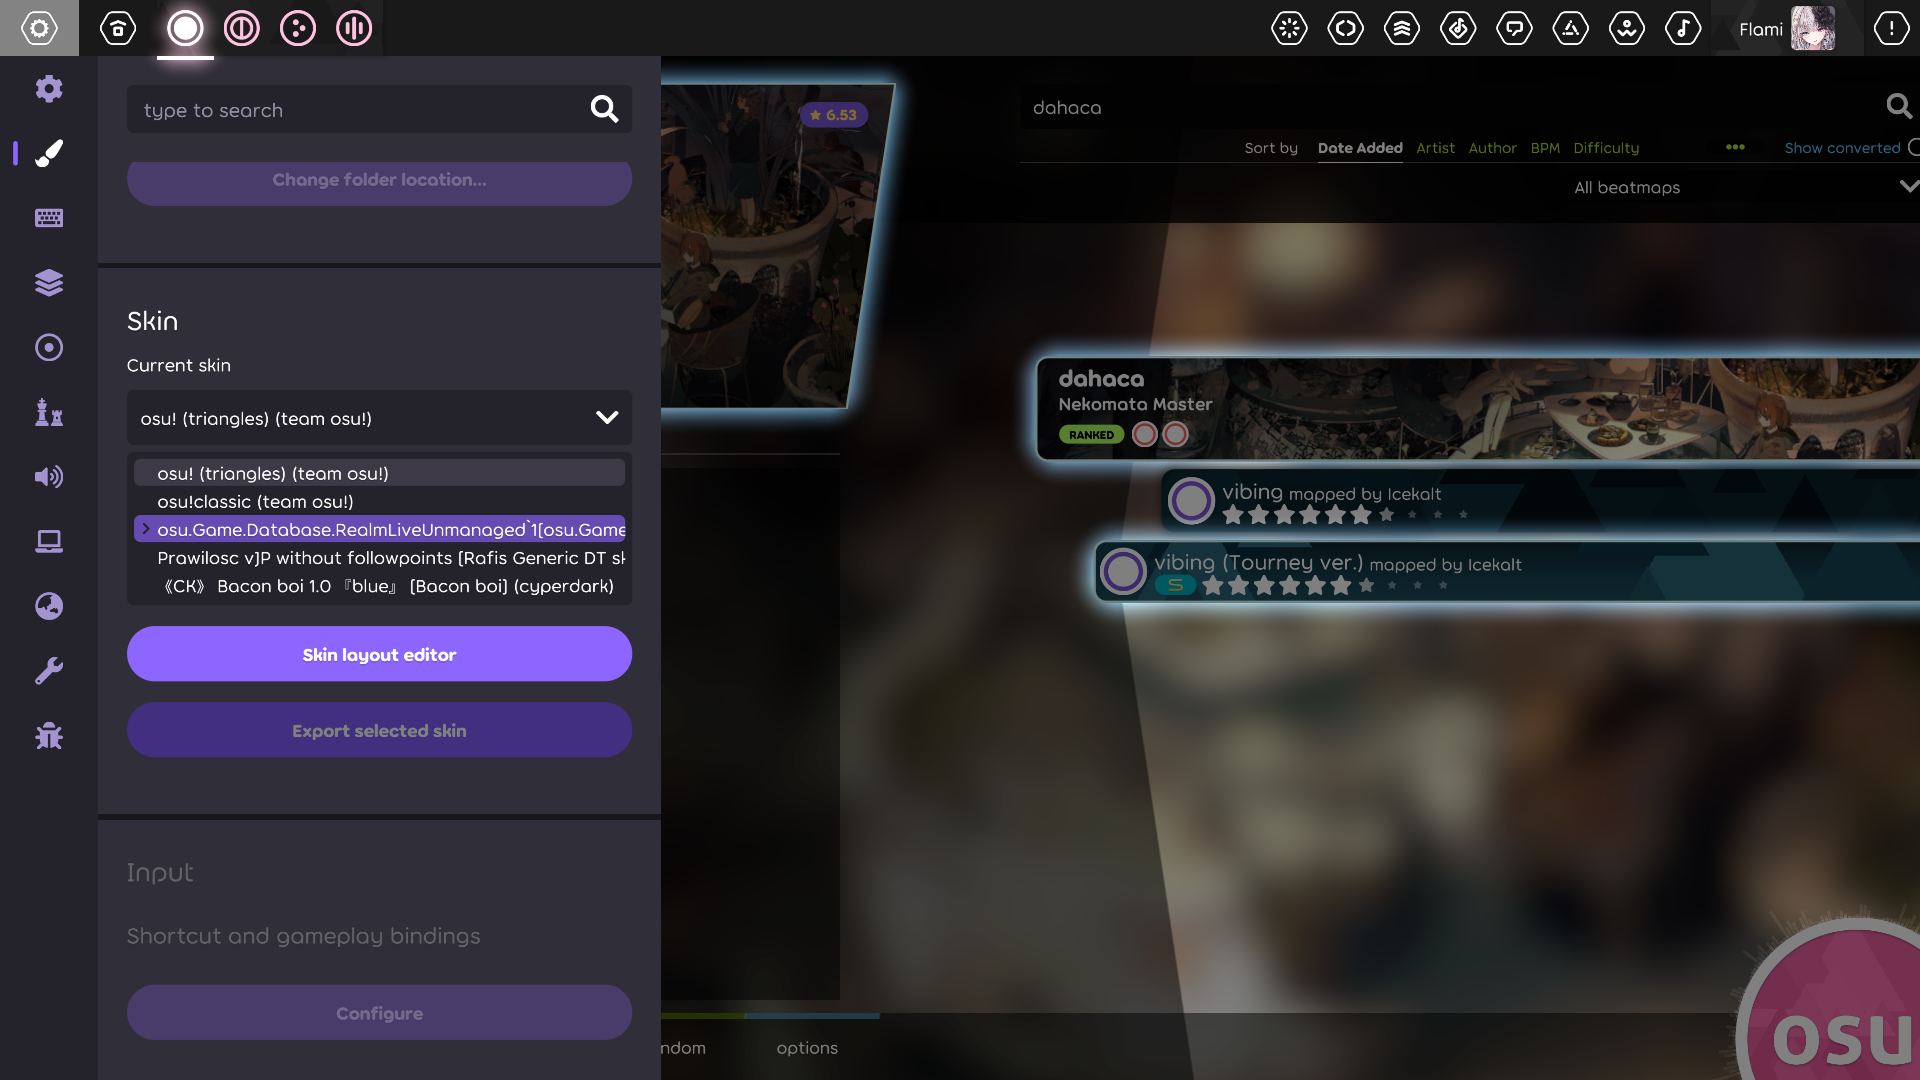This screenshot has width=1920, height=1080.
Task: Select the dahaca beatmap set card
Action: (x=1479, y=408)
